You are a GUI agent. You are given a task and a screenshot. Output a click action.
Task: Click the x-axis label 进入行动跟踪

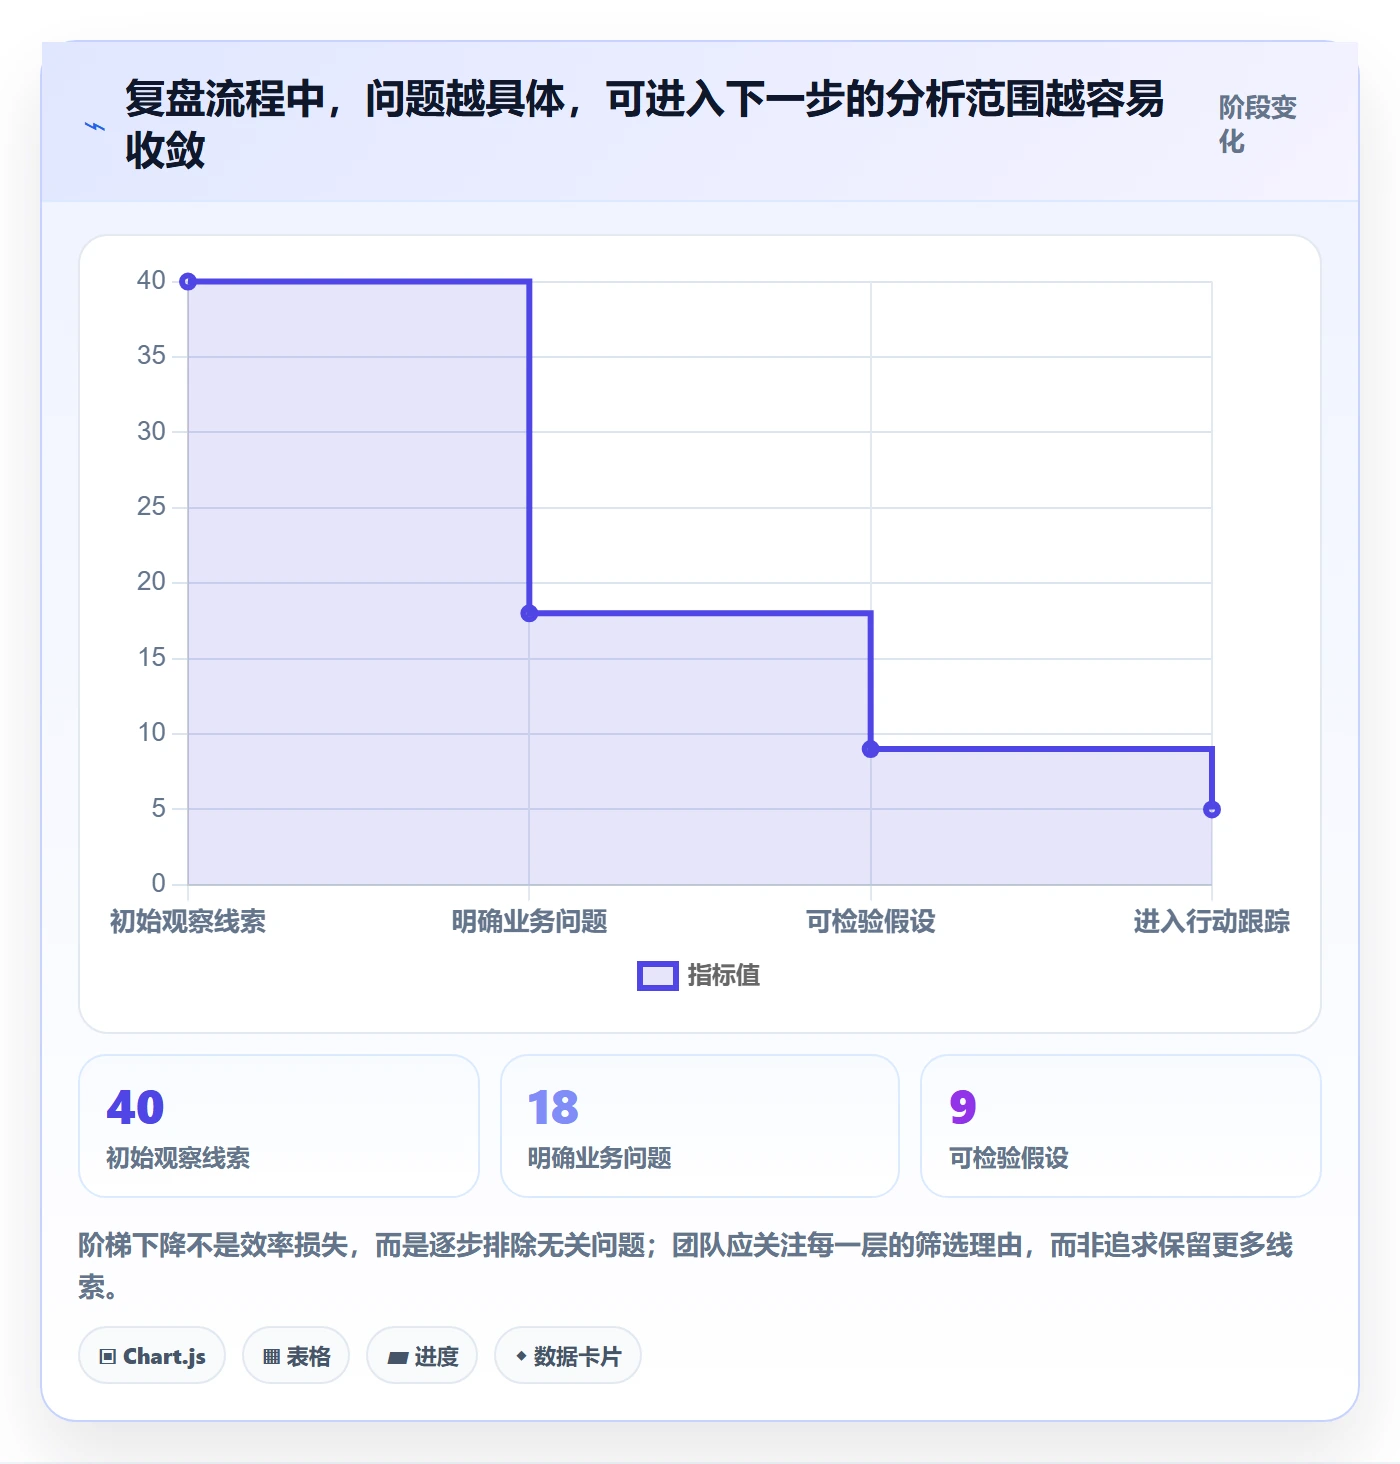coord(1212,921)
